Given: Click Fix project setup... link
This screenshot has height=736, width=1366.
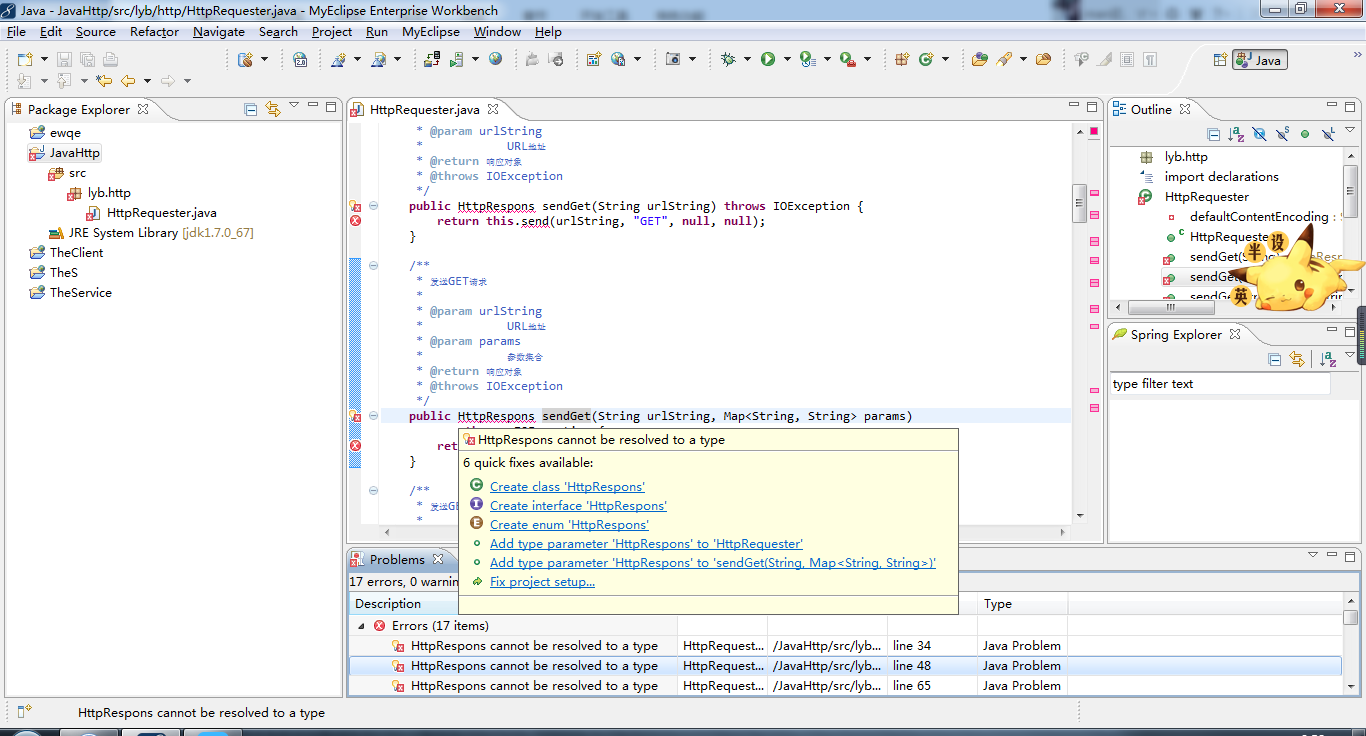Looking at the screenshot, I should 542,581.
